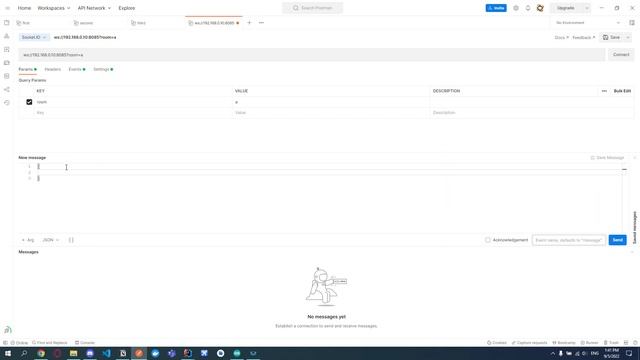The height and width of the screenshot is (360, 640).
Task: Open Bootcamp in status bar
Action: click(x=564, y=343)
